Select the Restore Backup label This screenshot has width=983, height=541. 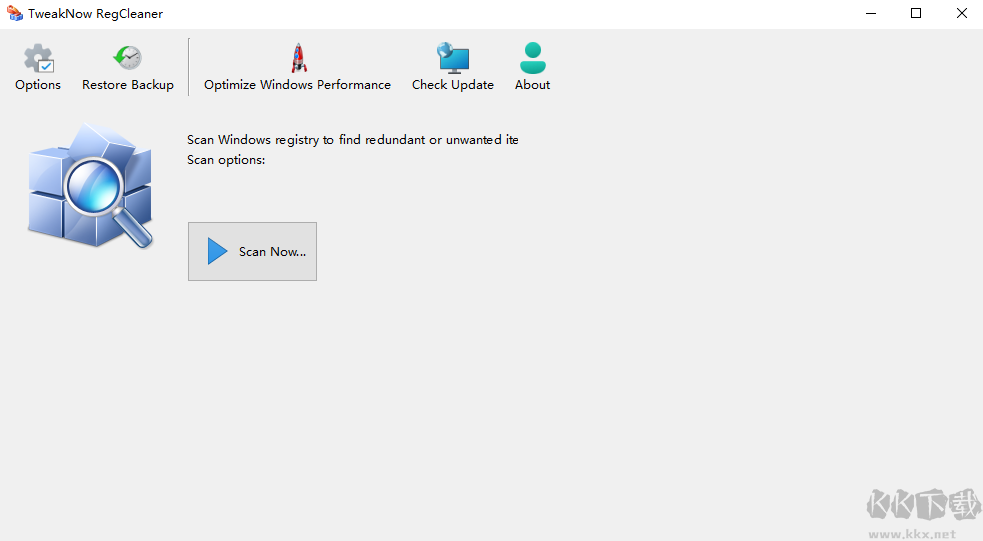(128, 85)
